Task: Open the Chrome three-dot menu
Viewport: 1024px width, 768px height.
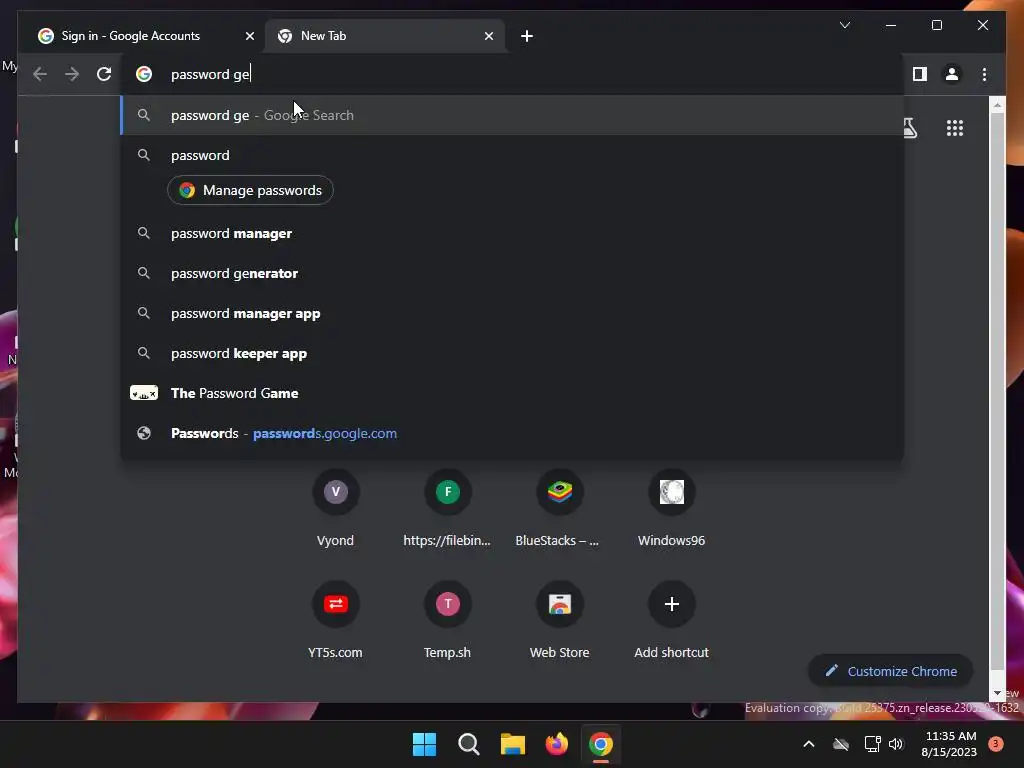Action: 984,74
